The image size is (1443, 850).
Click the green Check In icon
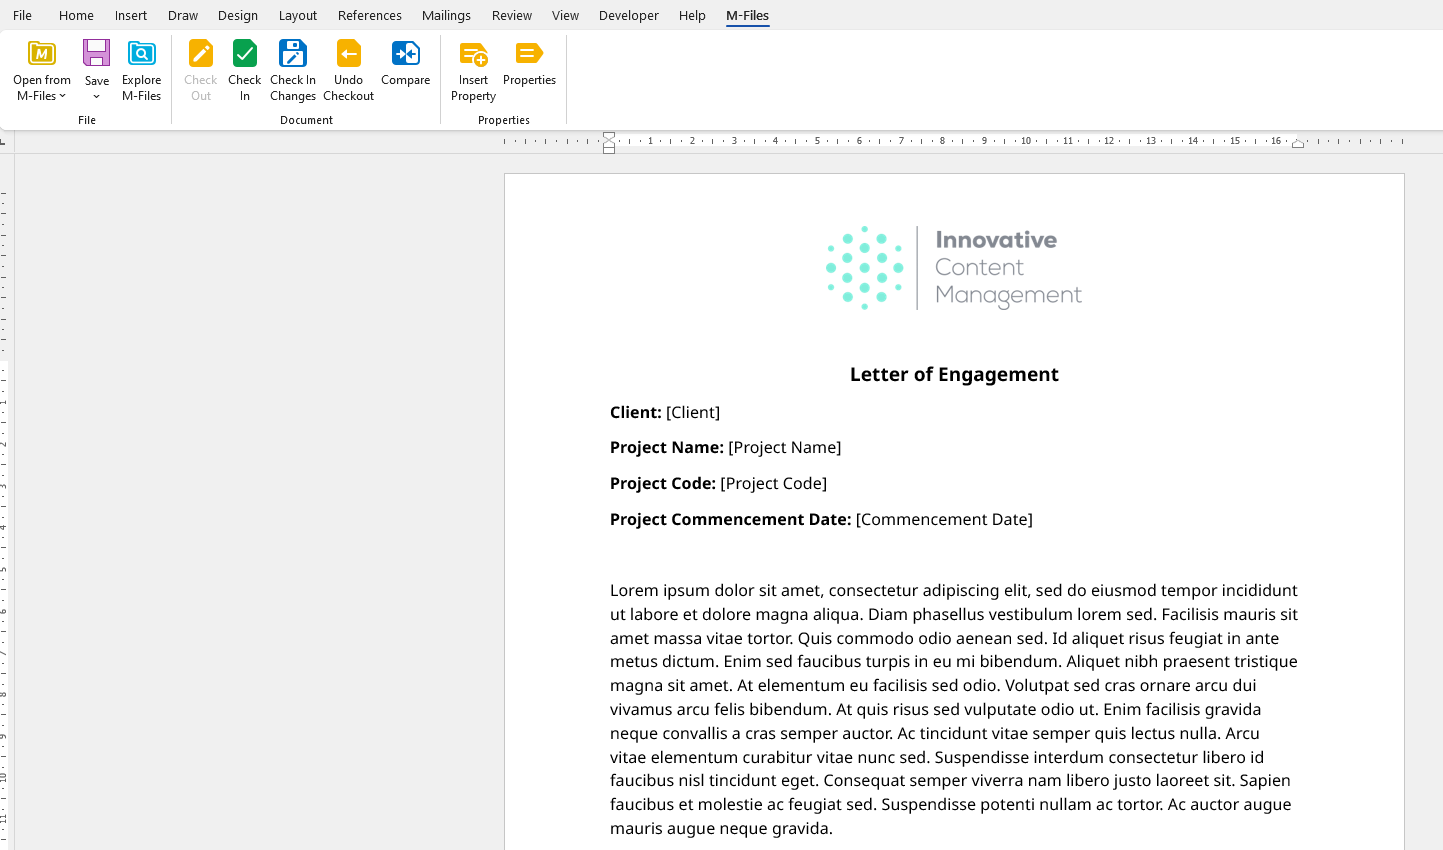pos(245,53)
